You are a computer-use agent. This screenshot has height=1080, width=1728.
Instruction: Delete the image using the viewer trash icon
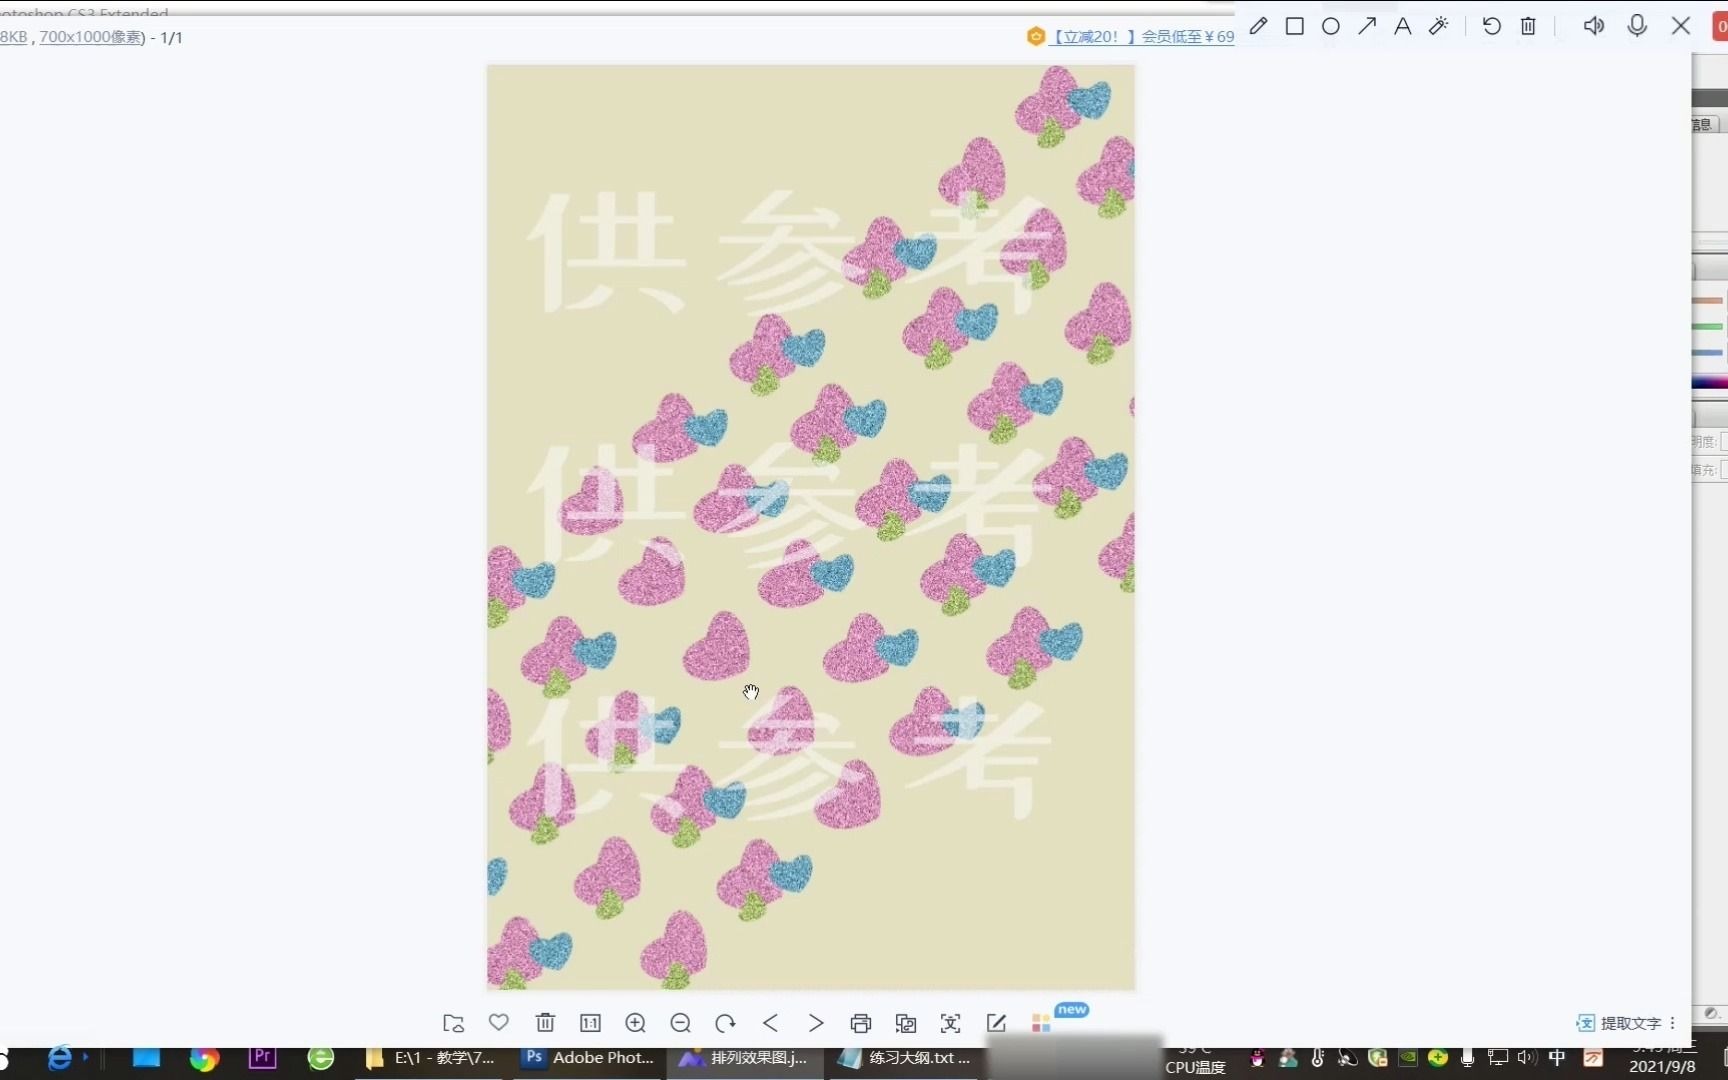coord(545,1022)
